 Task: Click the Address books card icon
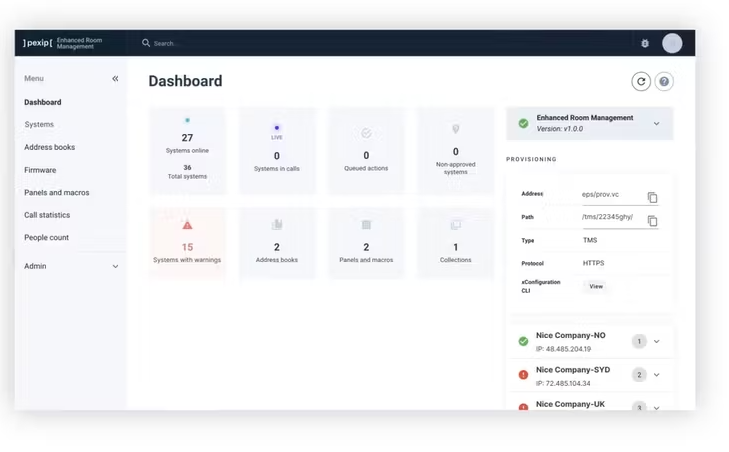[x=277, y=225]
